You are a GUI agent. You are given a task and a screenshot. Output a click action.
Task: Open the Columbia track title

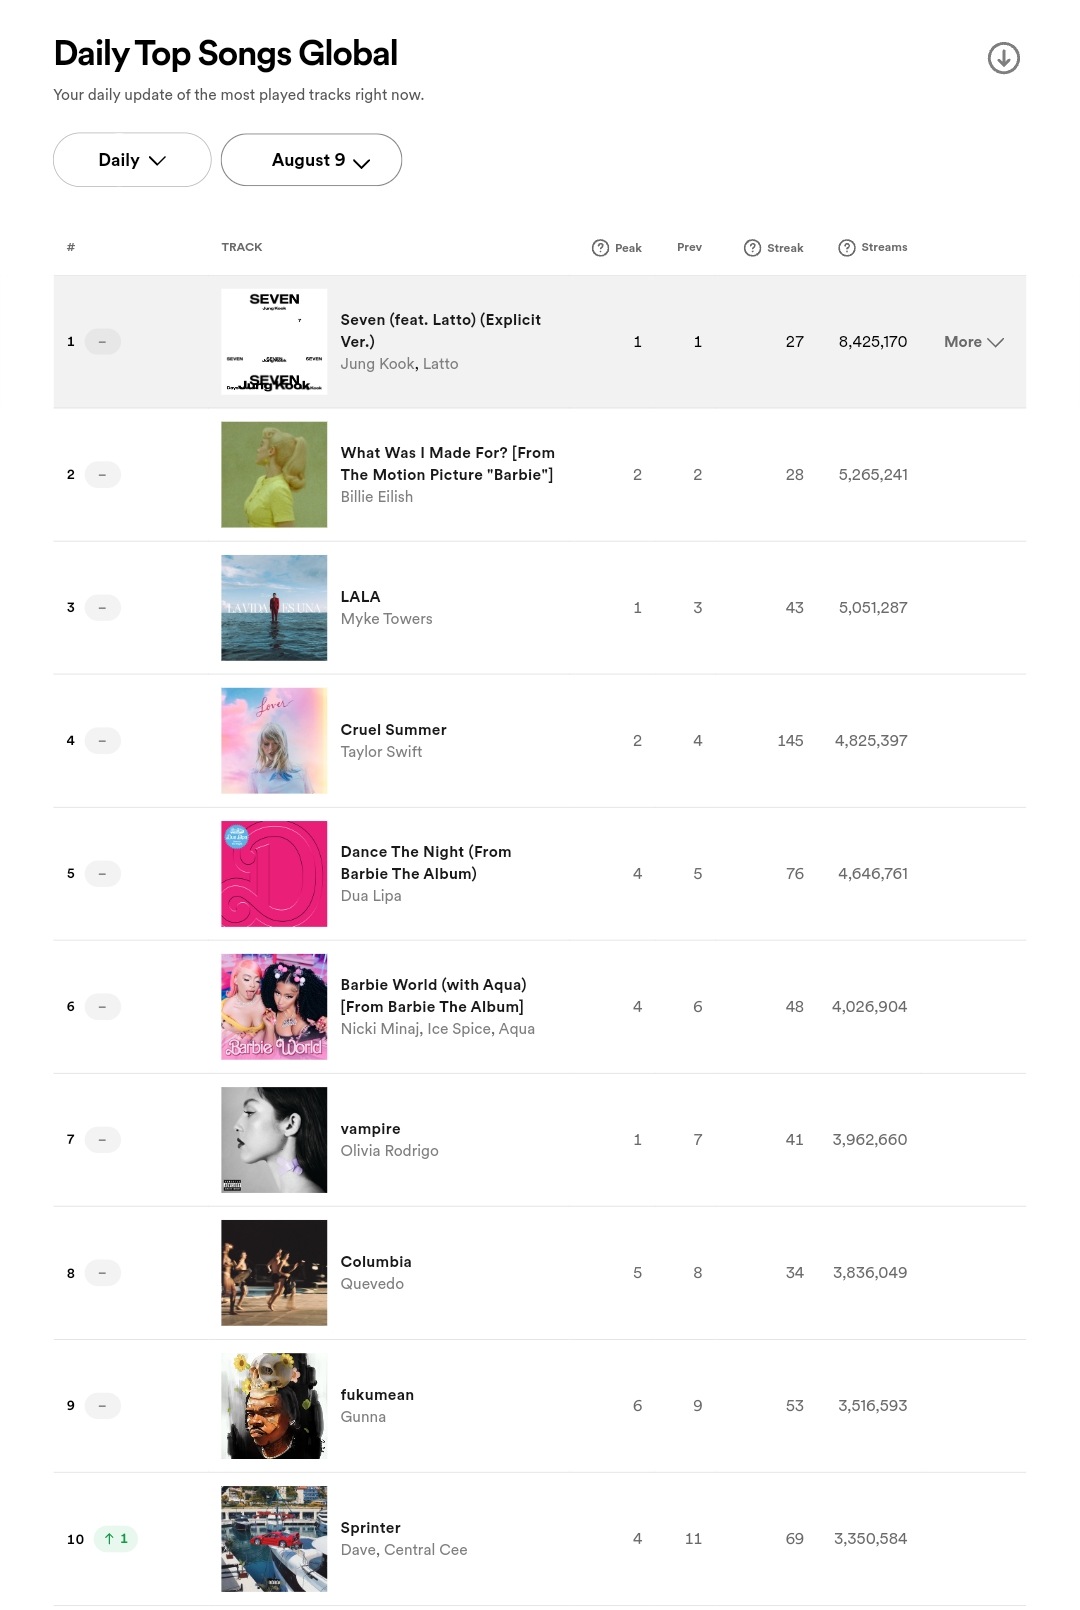pyautogui.click(x=376, y=1262)
